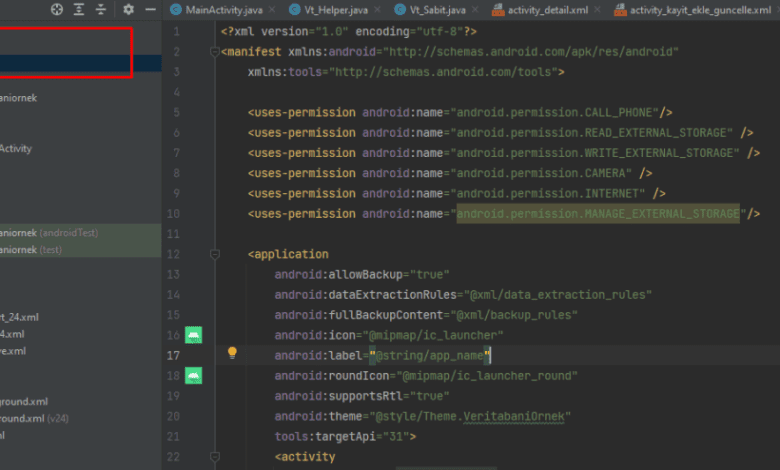Click line number 10 in gutter
The image size is (780, 470).
pyautogui.click(x=173, y=214)
